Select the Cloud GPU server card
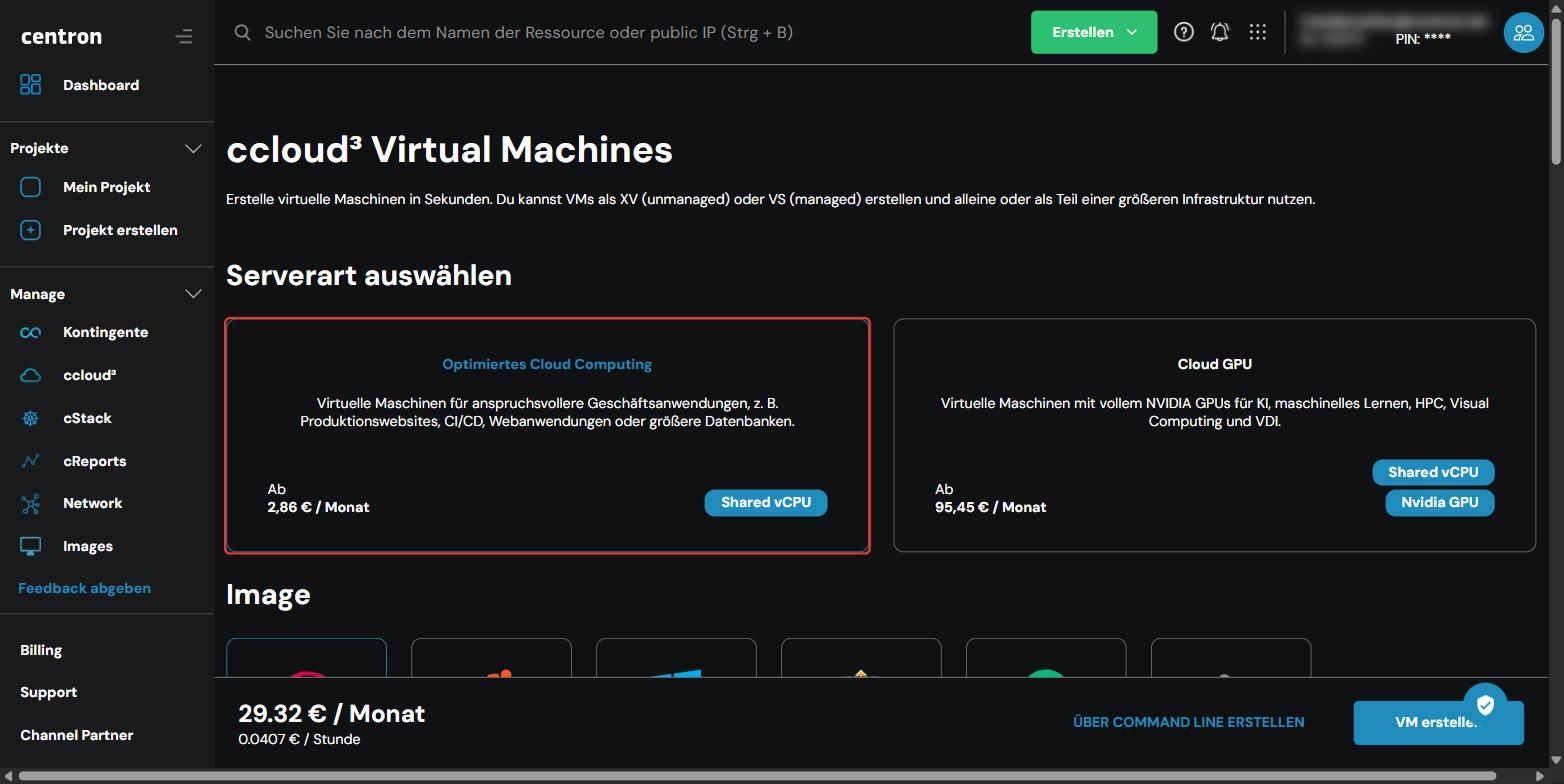Image resolution: width=1564 pixels, height=784 pixels. point(1214,435)
